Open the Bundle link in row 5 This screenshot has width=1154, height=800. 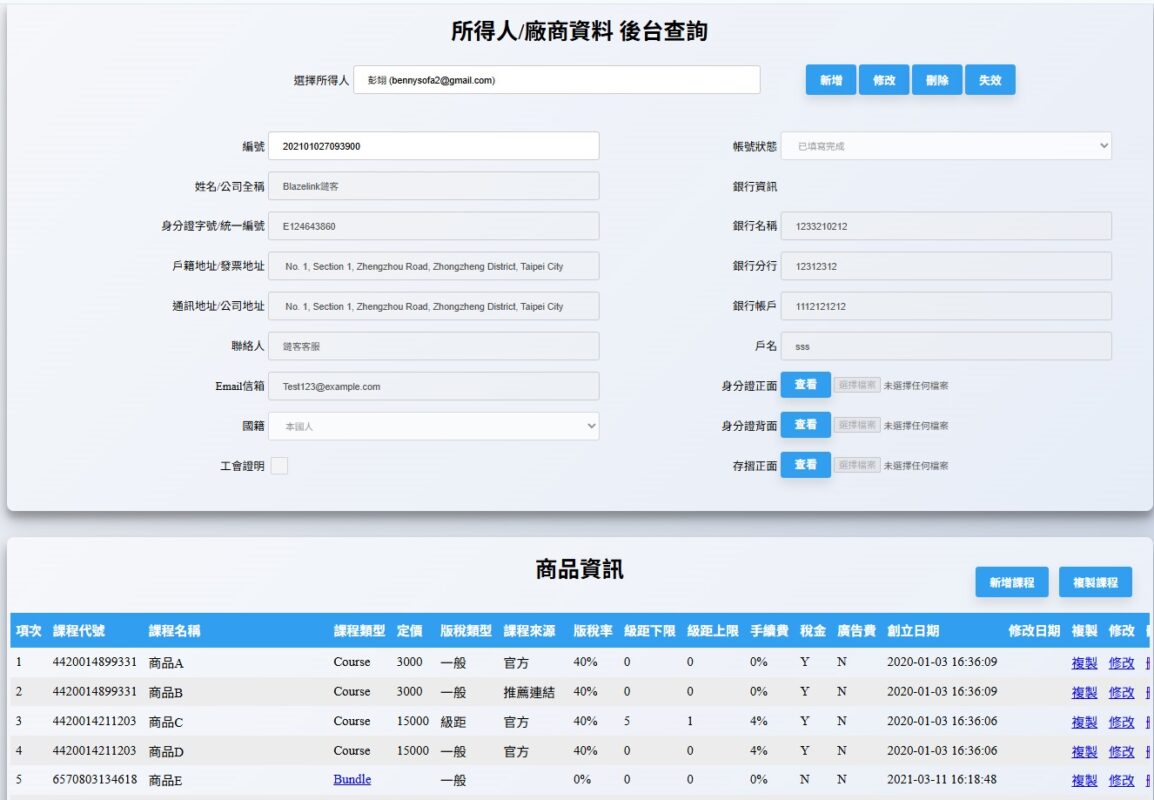coord(352,780)
